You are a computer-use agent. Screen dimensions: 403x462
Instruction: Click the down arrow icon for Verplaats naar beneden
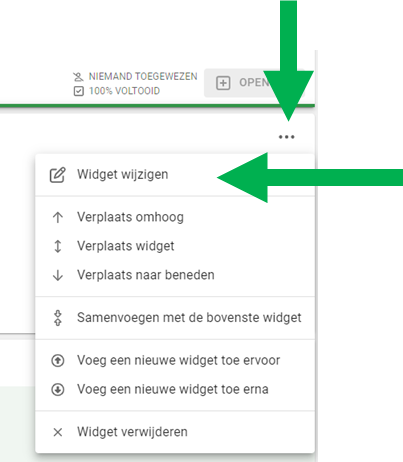pyautogui.click(x=58, y=275)
